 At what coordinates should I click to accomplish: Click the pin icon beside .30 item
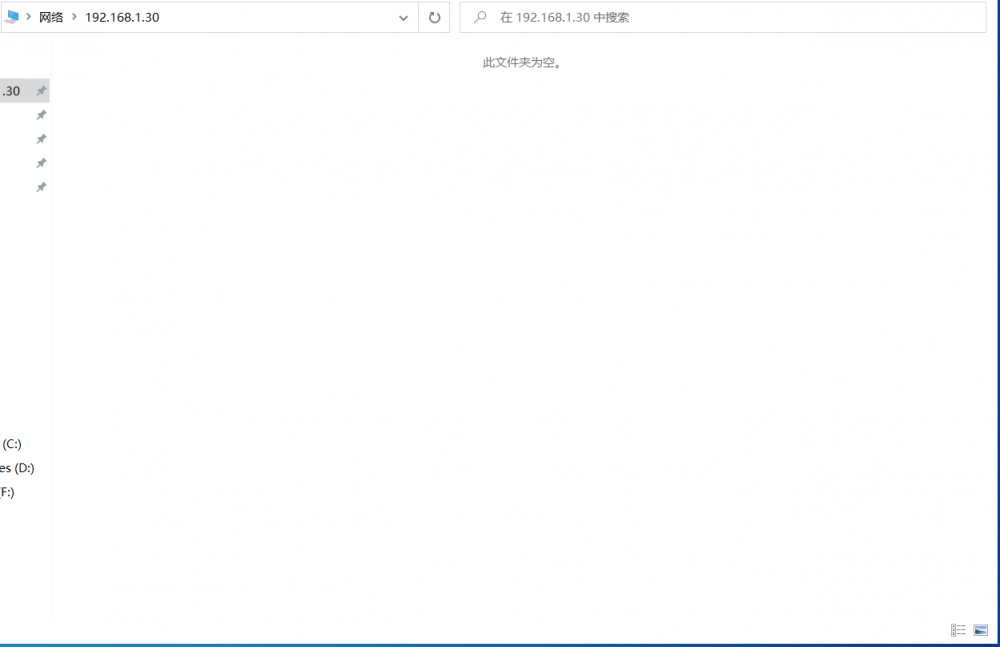(41, 91)
